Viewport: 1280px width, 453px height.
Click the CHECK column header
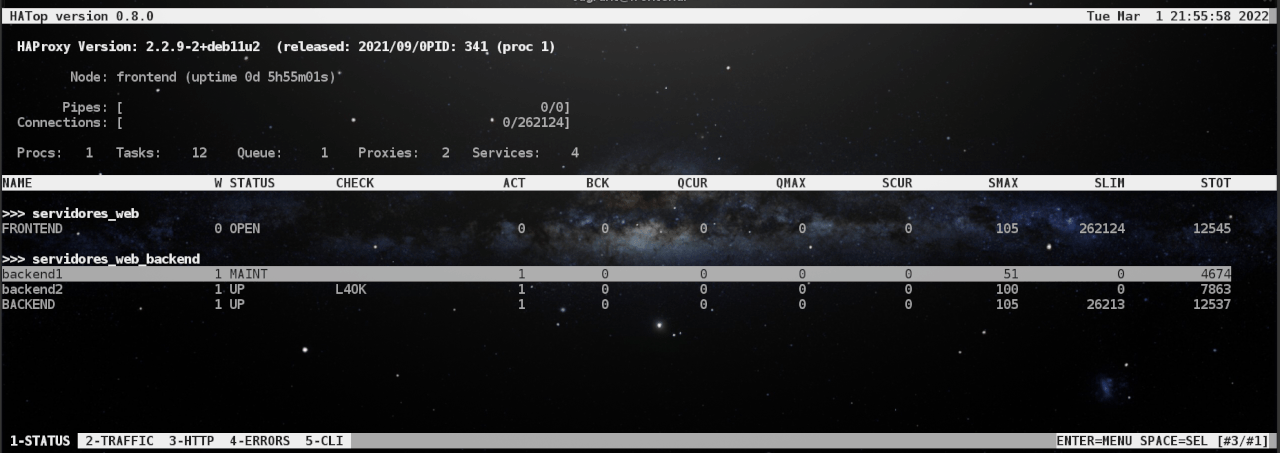pyautogui.click(x=355, y=183)
